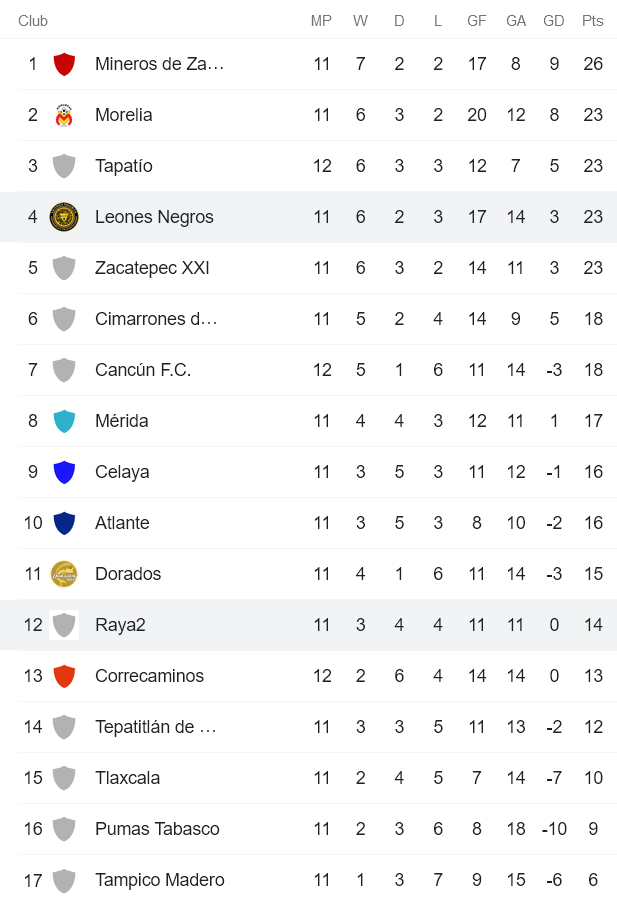Select the Atlante club crest
Screen dimensions: 617x911
pyautogui.click(x=64, y=523)
